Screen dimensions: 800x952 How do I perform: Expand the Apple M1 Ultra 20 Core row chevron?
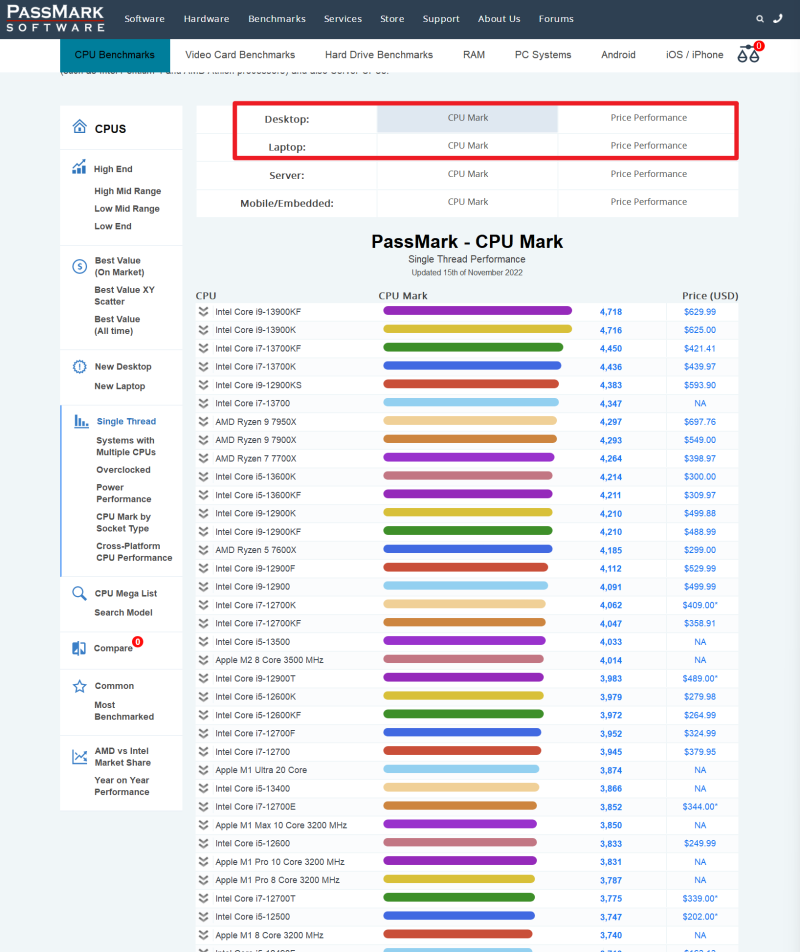pyautogui.click(x=203, y=770)
